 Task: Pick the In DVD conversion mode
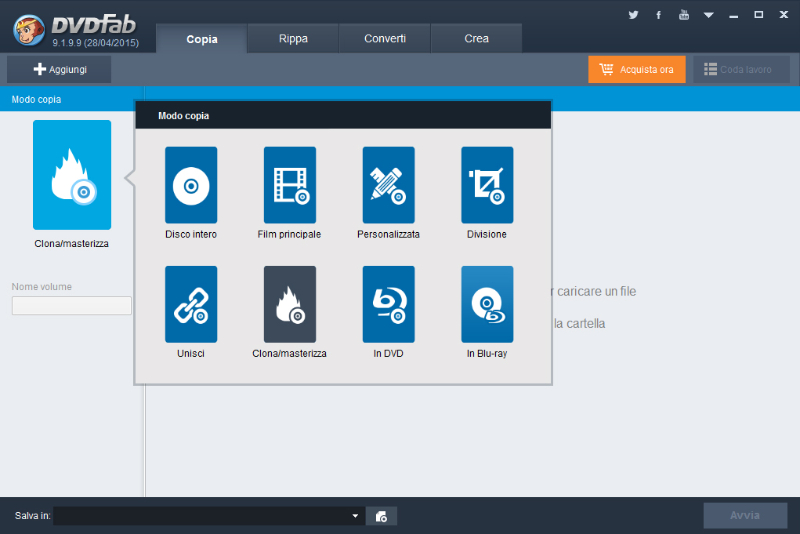388,304
